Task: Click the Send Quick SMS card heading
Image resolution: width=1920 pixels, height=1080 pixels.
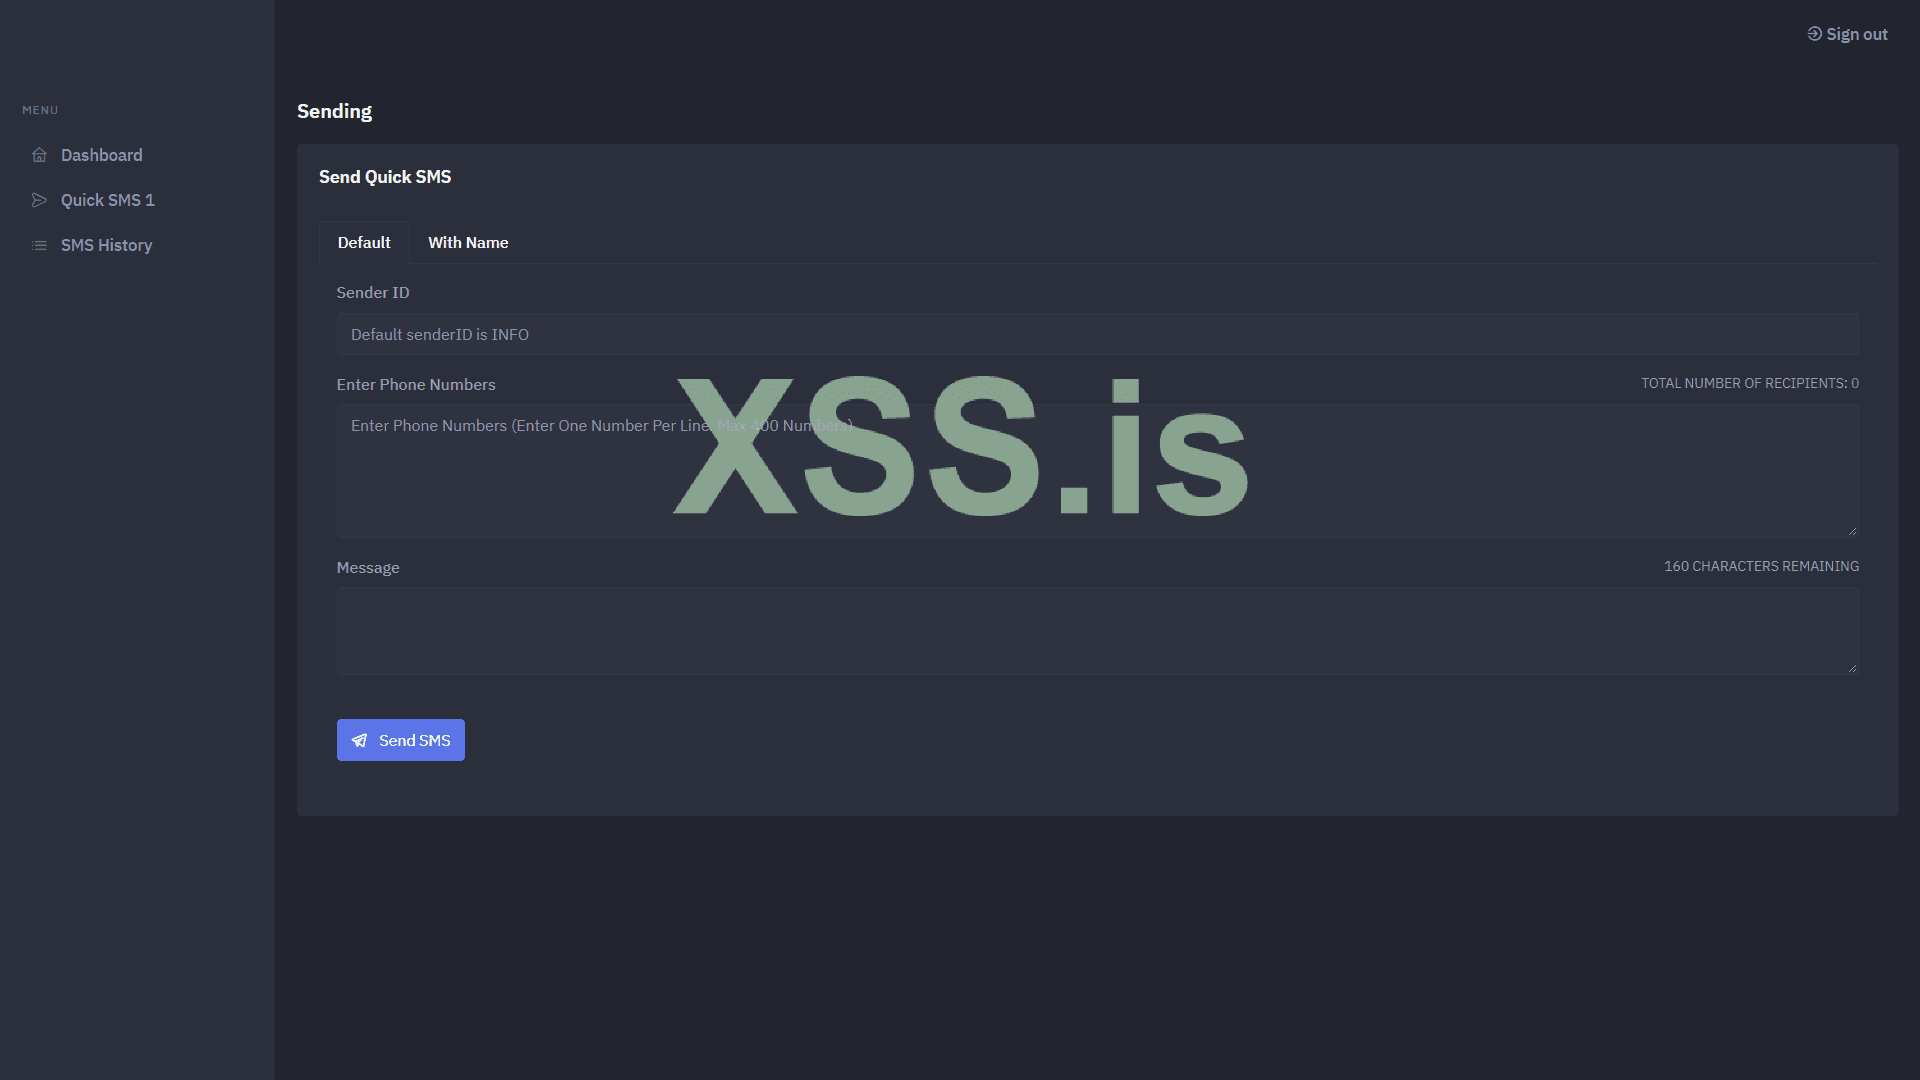Action: 385,177
